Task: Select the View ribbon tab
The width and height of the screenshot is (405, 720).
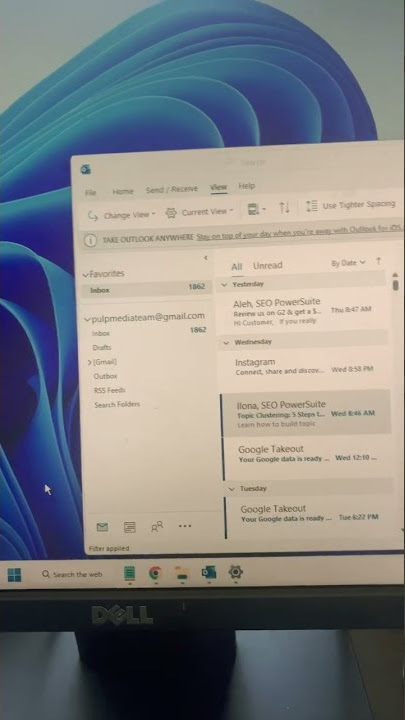Action: 219,187
